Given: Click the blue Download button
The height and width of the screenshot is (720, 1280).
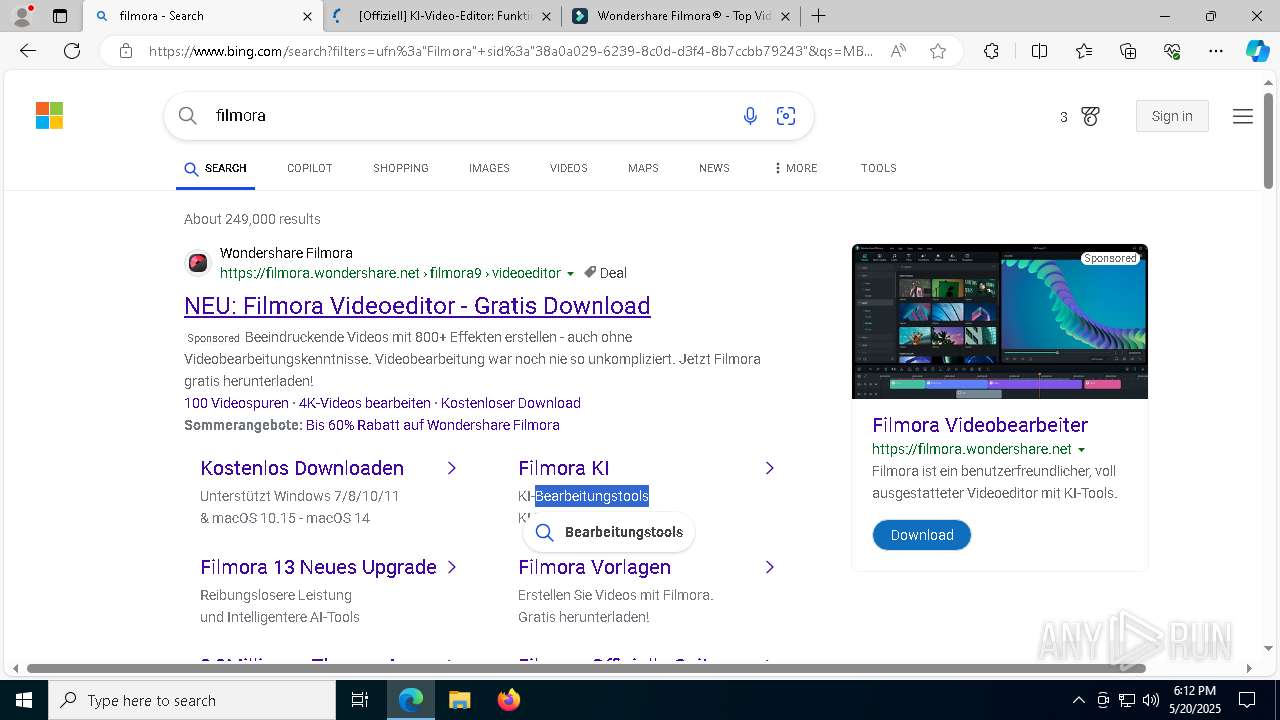Looking at the screenshot, I should pyautogui.click(x=922, y=535).
